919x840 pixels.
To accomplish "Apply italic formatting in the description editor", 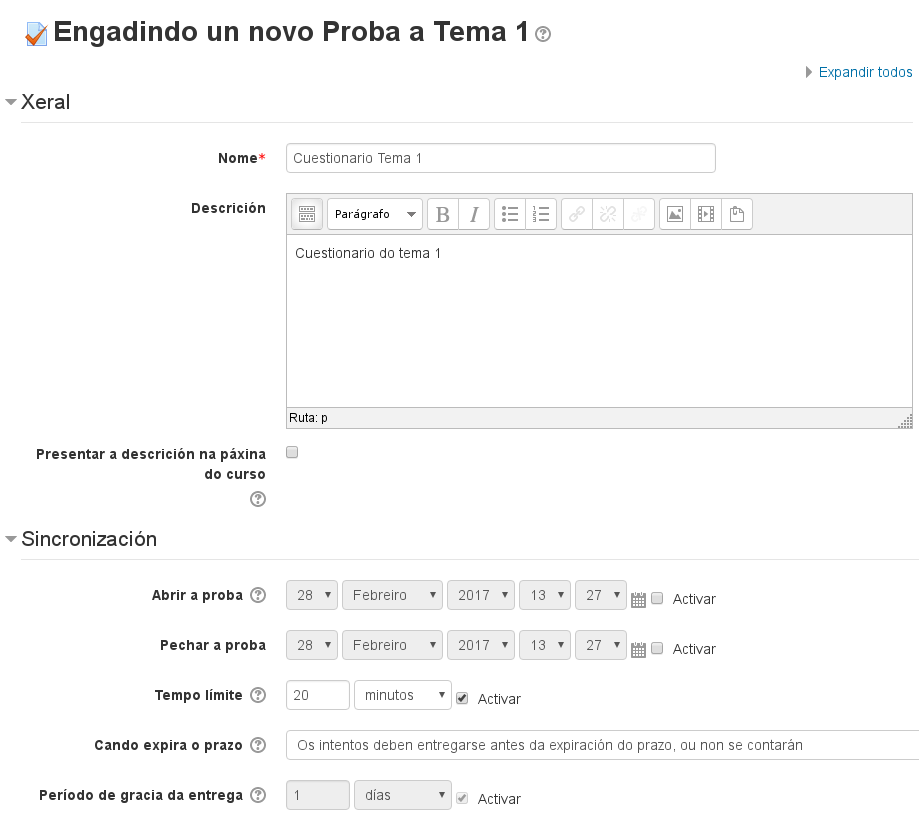I will coord(473,213).
